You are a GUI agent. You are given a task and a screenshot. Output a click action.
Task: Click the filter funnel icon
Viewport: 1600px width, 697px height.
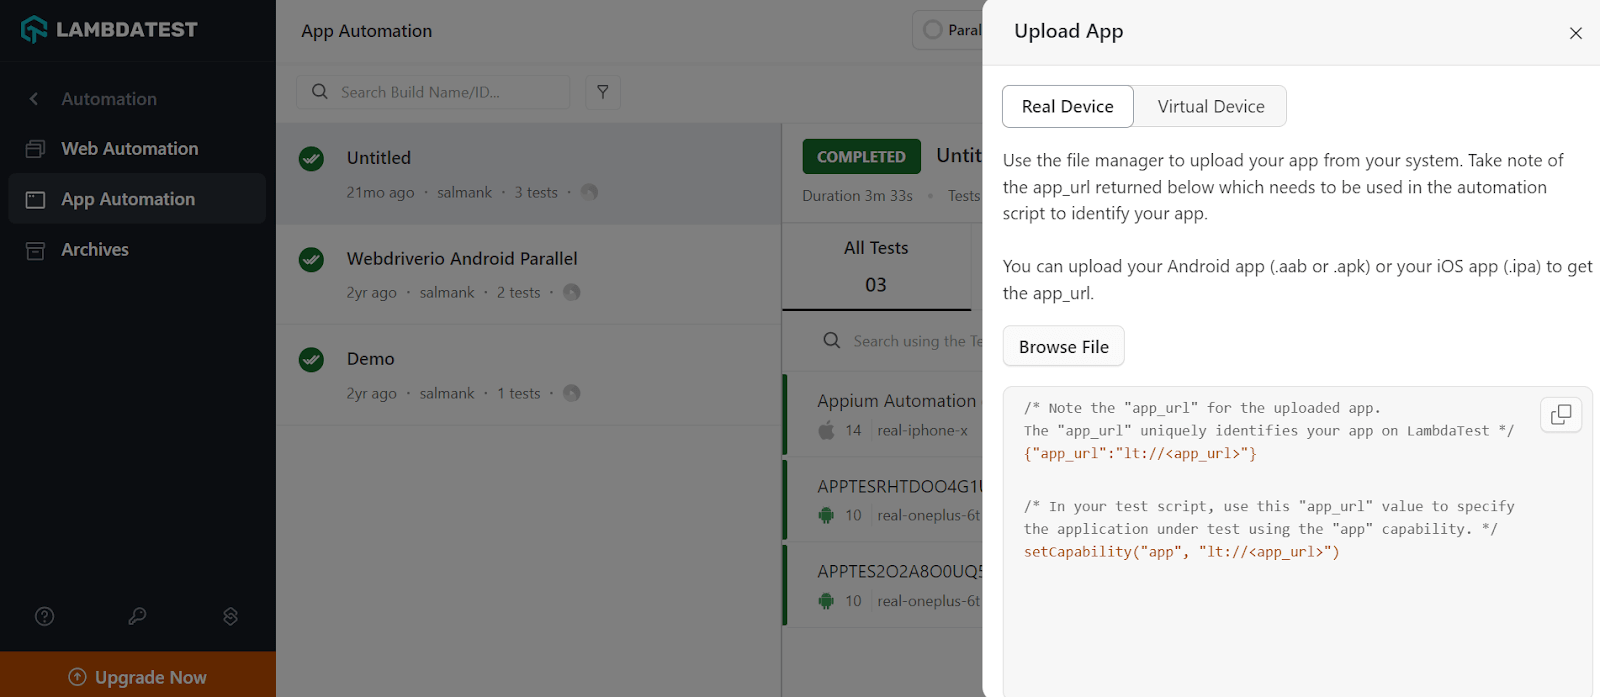click(603, 92)
